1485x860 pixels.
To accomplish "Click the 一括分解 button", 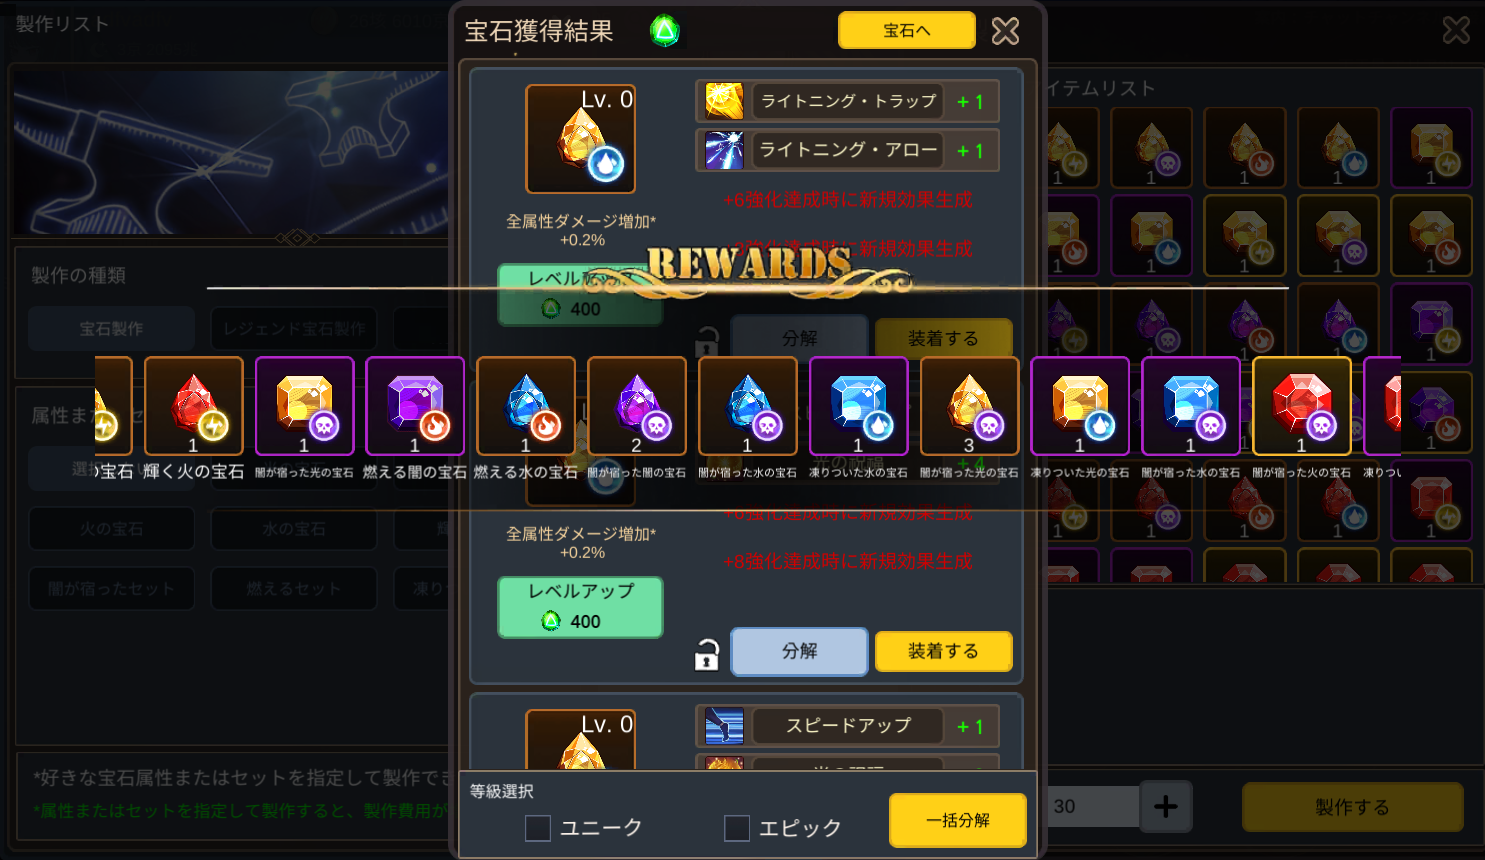I will 958,820.
